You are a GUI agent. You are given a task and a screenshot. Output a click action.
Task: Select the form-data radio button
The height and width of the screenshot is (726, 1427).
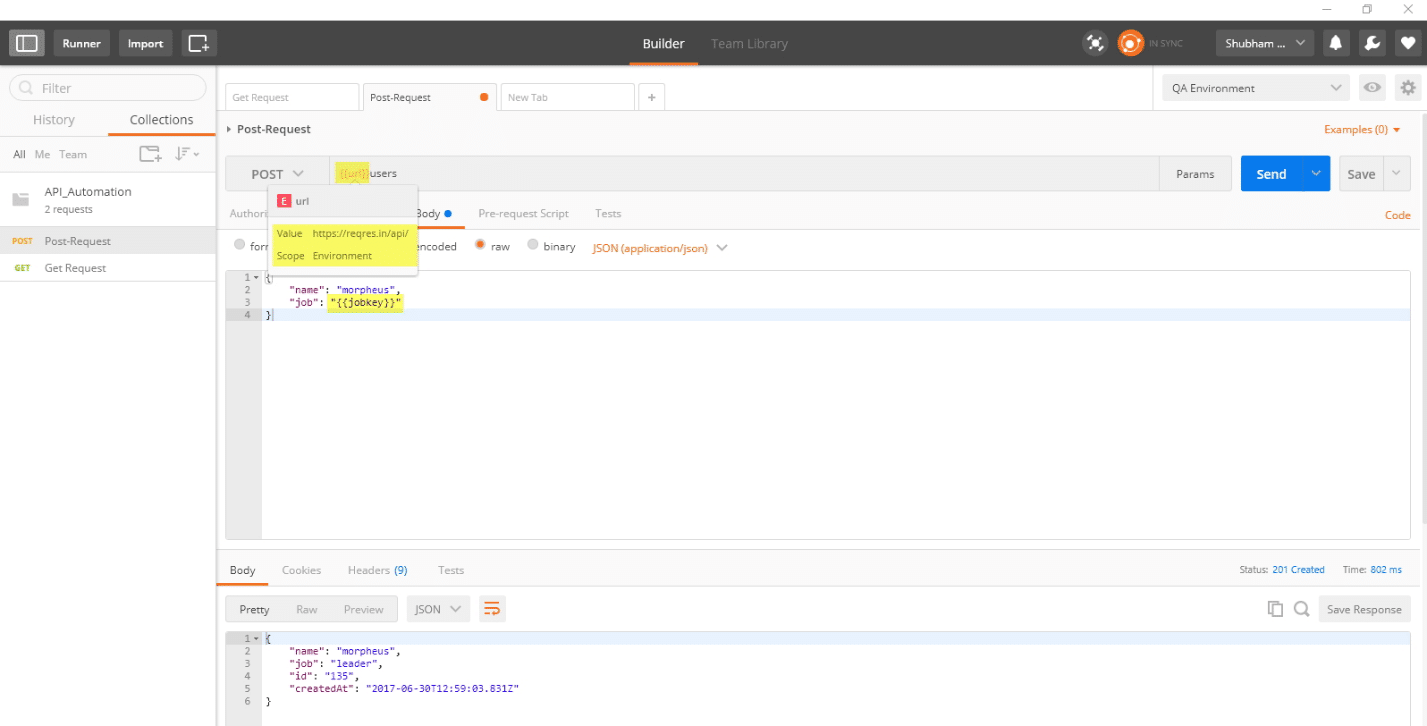click(x=239, y=245)
